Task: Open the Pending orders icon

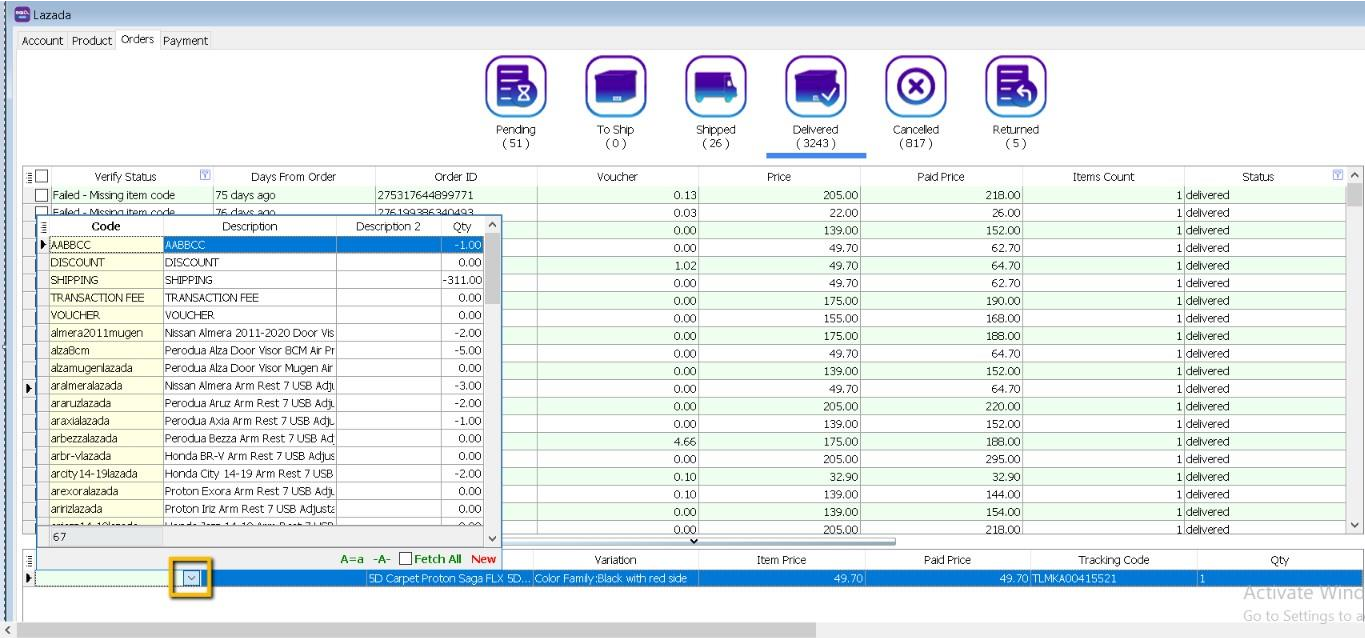Action: pyautogui.click(x=515, y=87)
